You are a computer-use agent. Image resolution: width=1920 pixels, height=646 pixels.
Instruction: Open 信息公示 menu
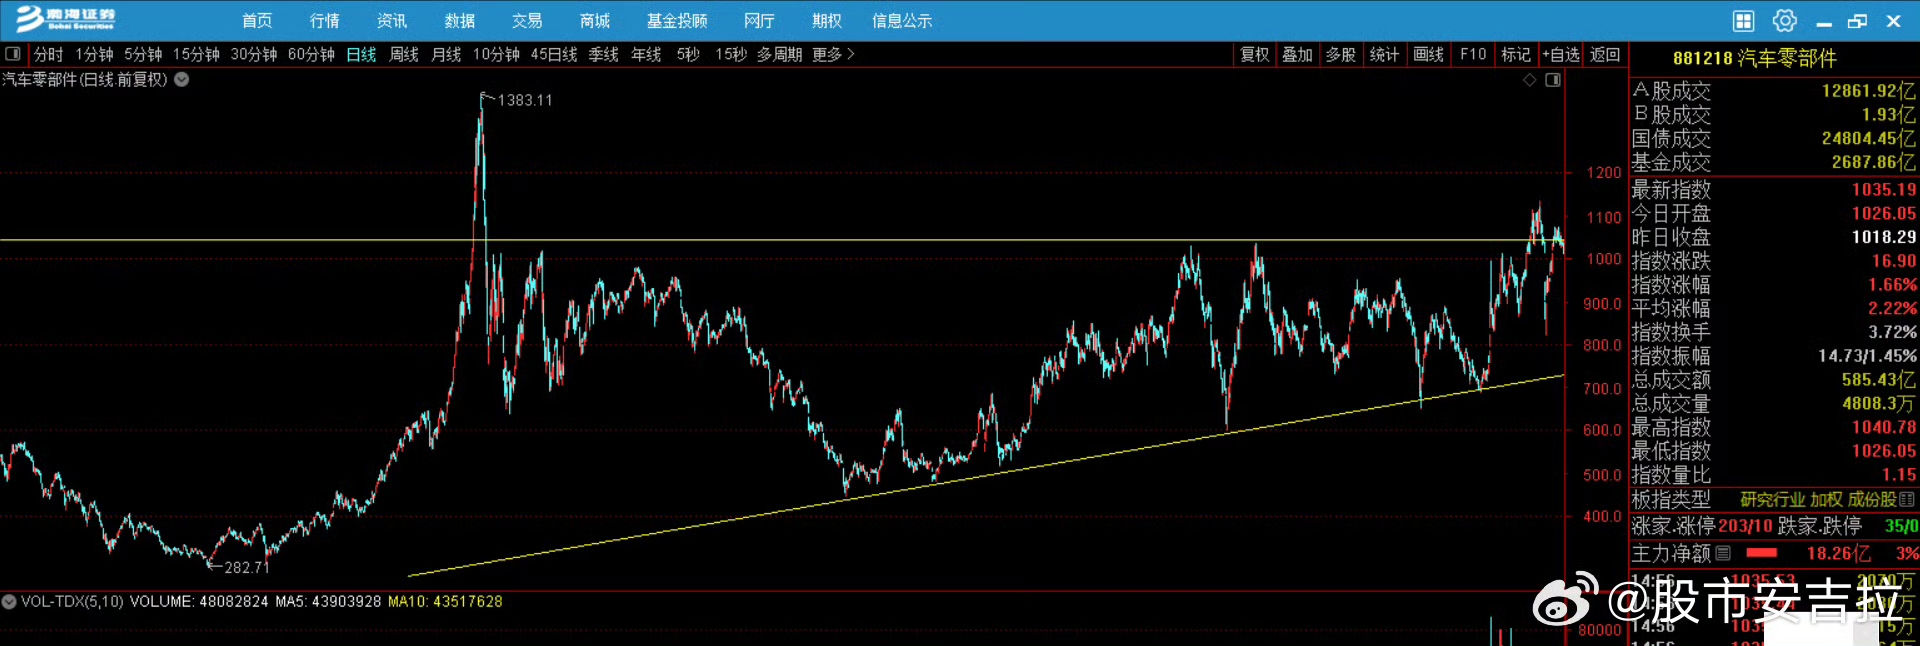click(902, 21)
